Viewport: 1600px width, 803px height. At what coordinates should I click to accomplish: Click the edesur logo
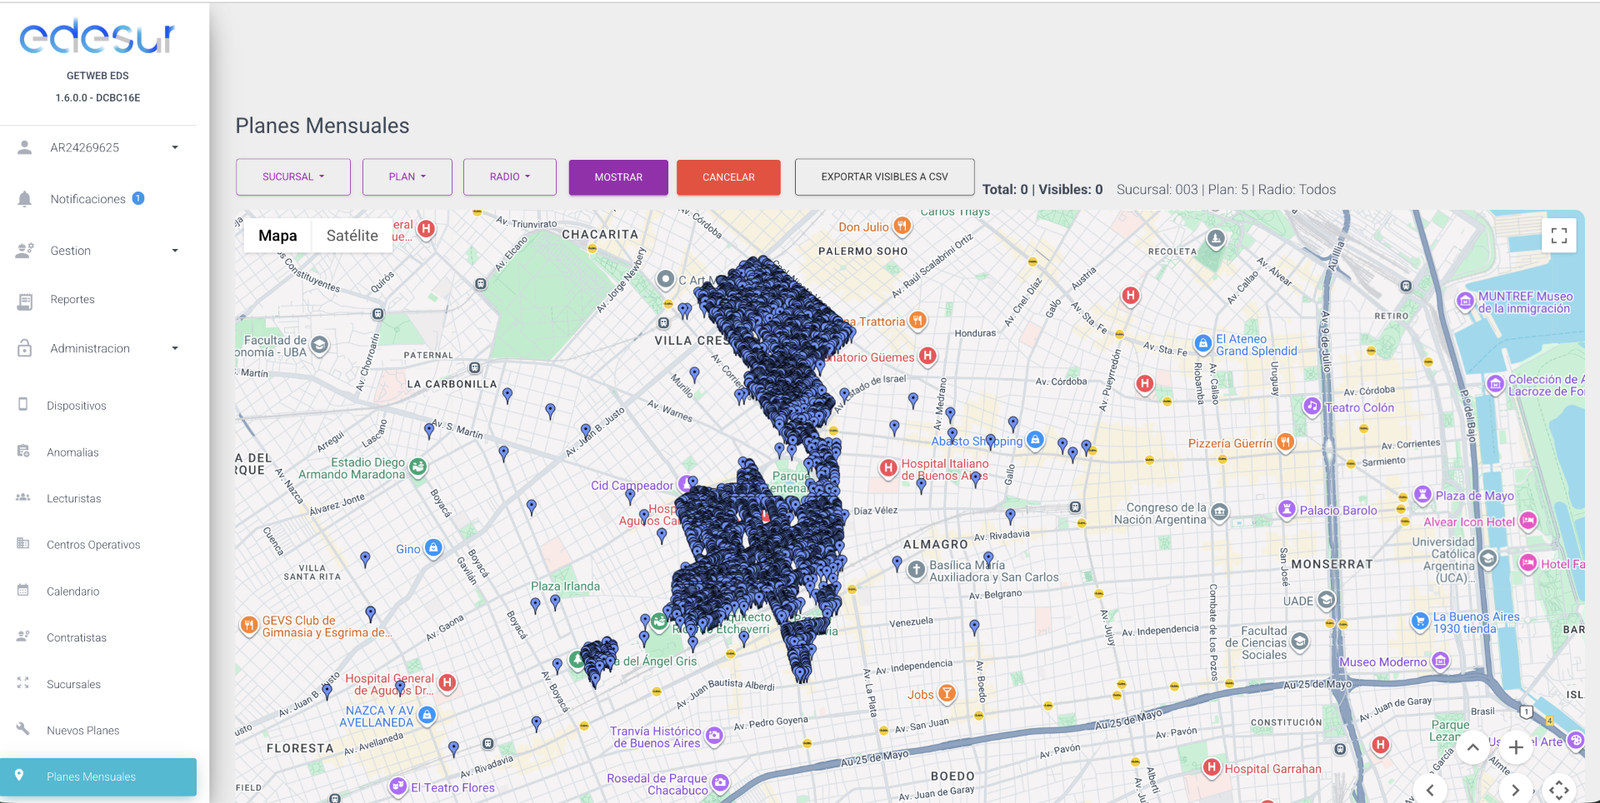(x=97, y=37)
